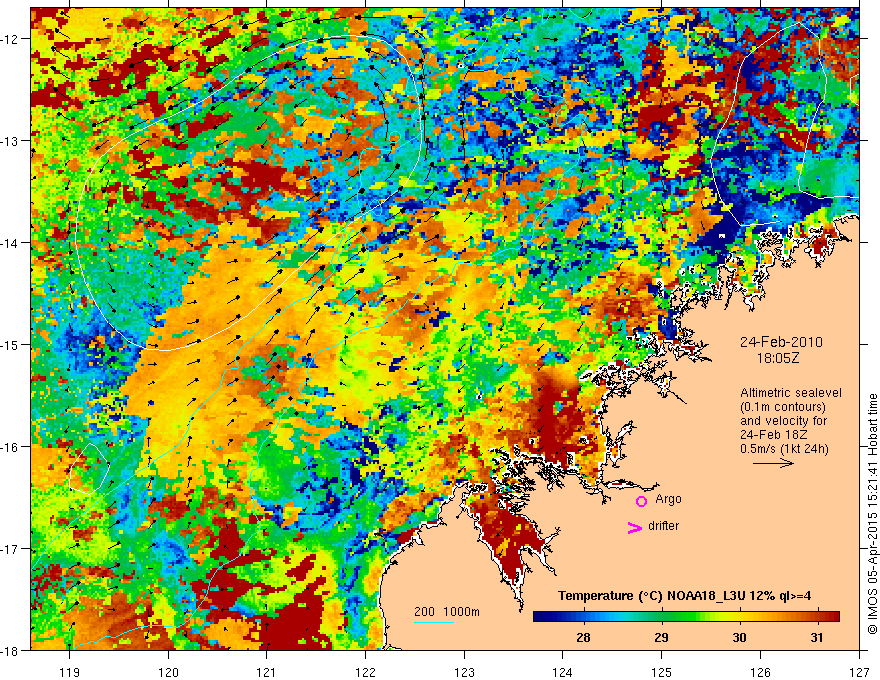
Task: Click longitude axis label 127
Action: pyautogui.click(x=859, y=672)
